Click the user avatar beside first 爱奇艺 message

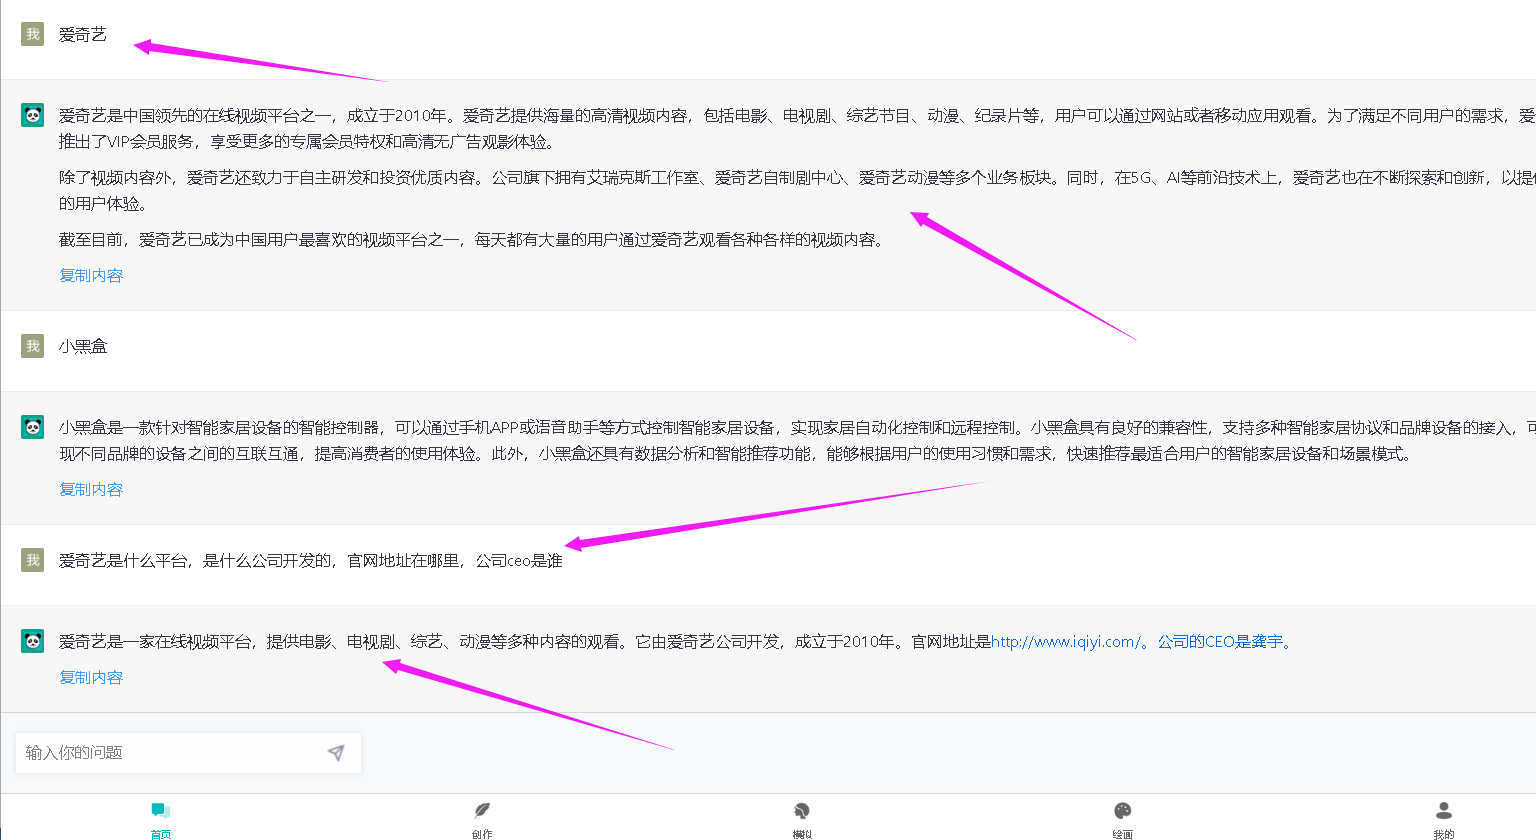point(33,34)
